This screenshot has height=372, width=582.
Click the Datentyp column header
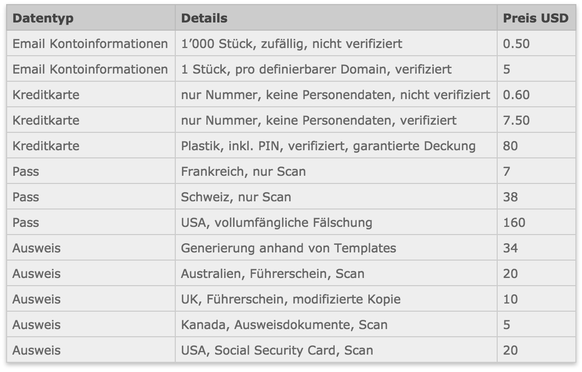point(91,18)
